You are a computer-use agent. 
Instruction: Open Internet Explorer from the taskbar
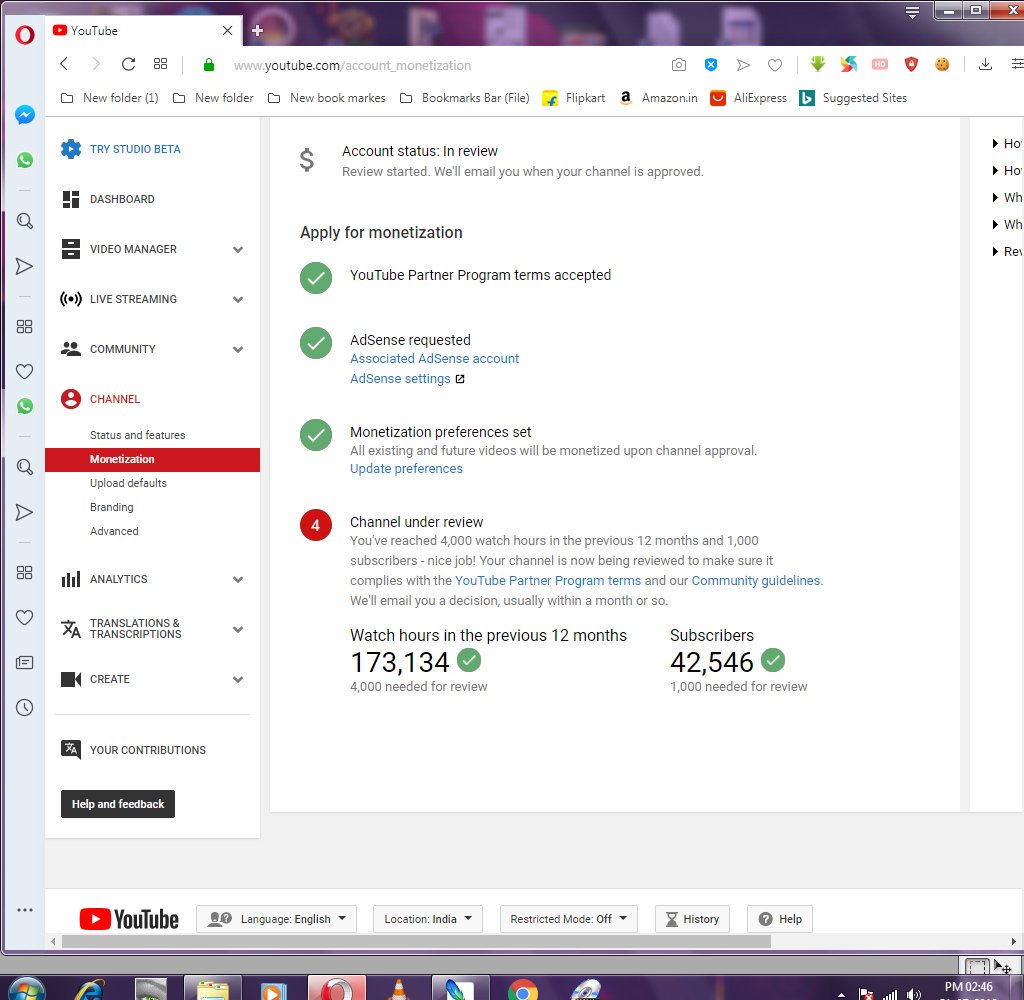90,990
